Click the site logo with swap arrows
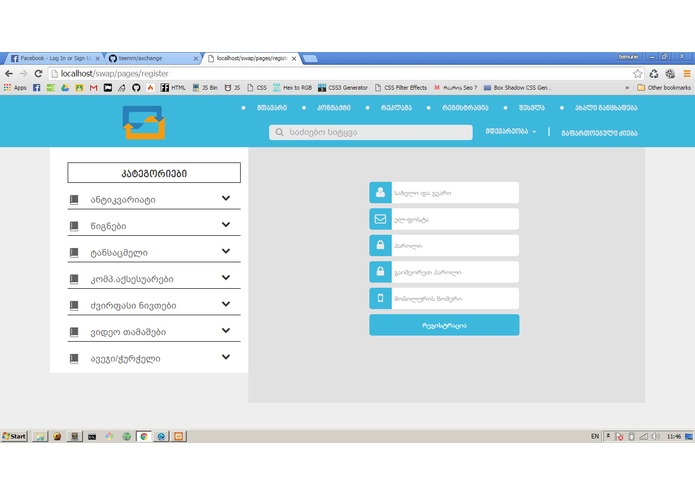Image resolution: width=695 pixels, height=494 pixels. 144,123
